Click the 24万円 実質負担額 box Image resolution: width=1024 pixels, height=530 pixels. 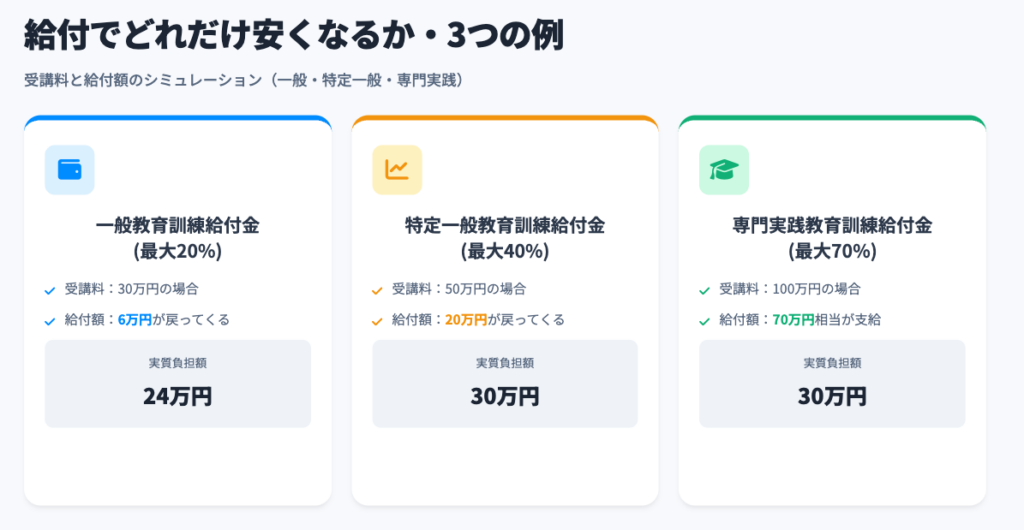177,384
